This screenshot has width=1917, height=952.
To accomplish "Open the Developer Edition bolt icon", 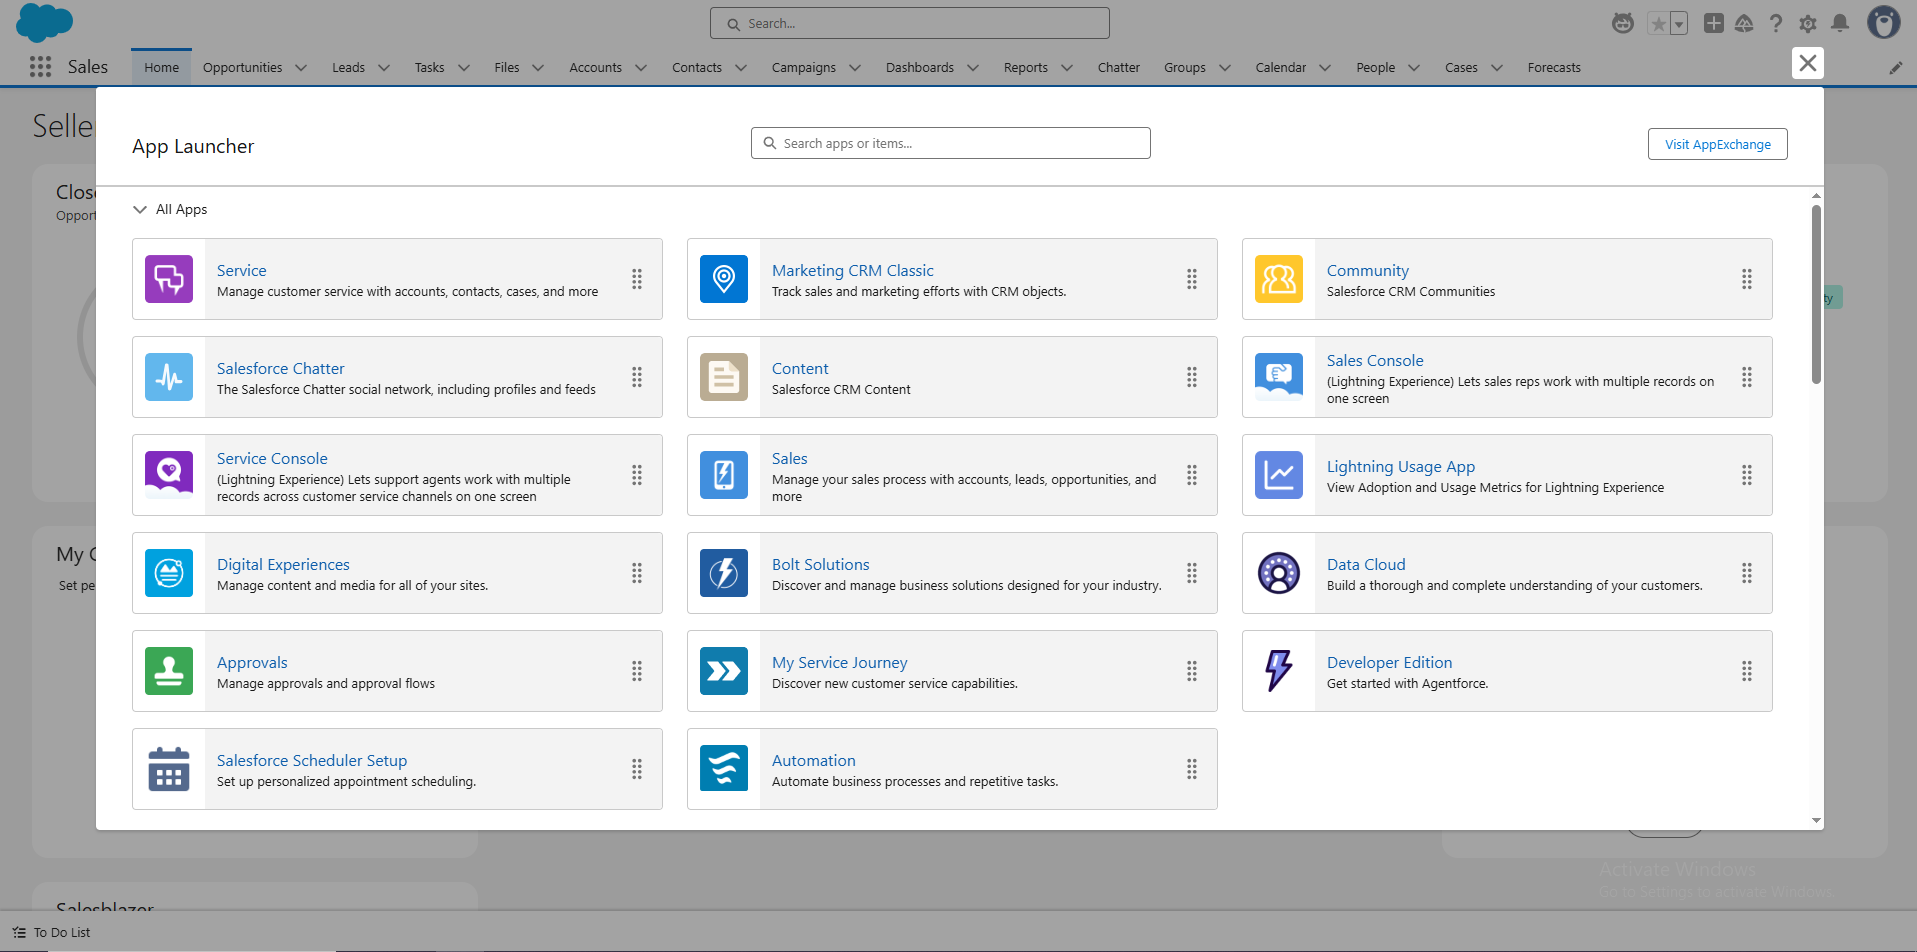I will (x=1279, y=671).
